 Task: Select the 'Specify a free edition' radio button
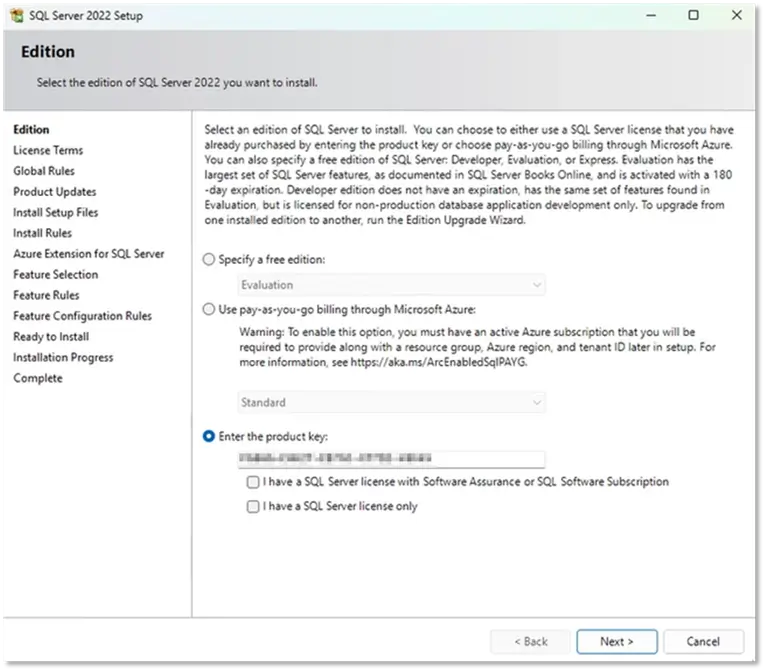coord(209,259)
